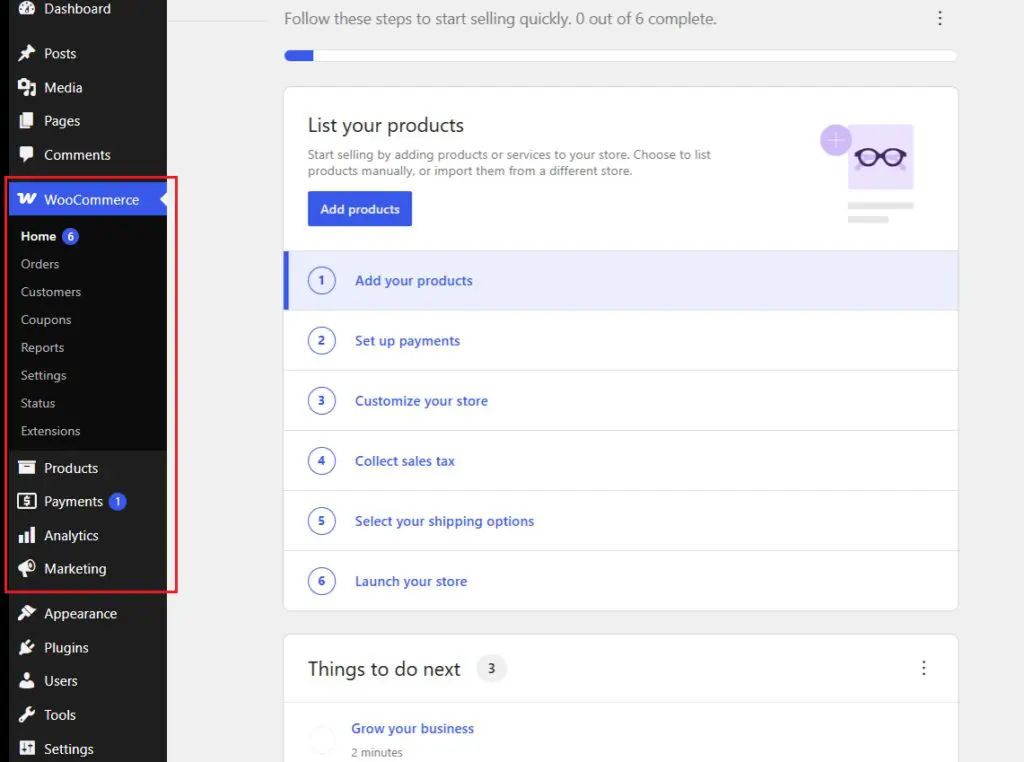Screen dimensions: 1024x762
Task: Click the Media library icon
Action: pyautogui.click(x=27, y=87)
